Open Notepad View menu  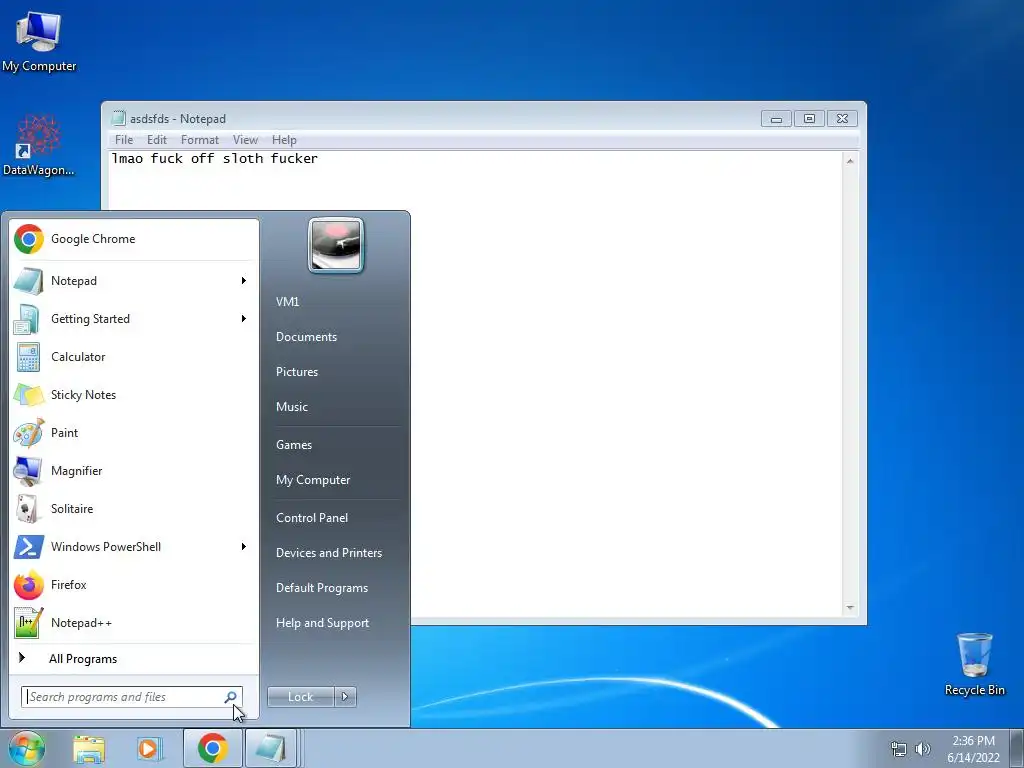[x=246, y=140]
